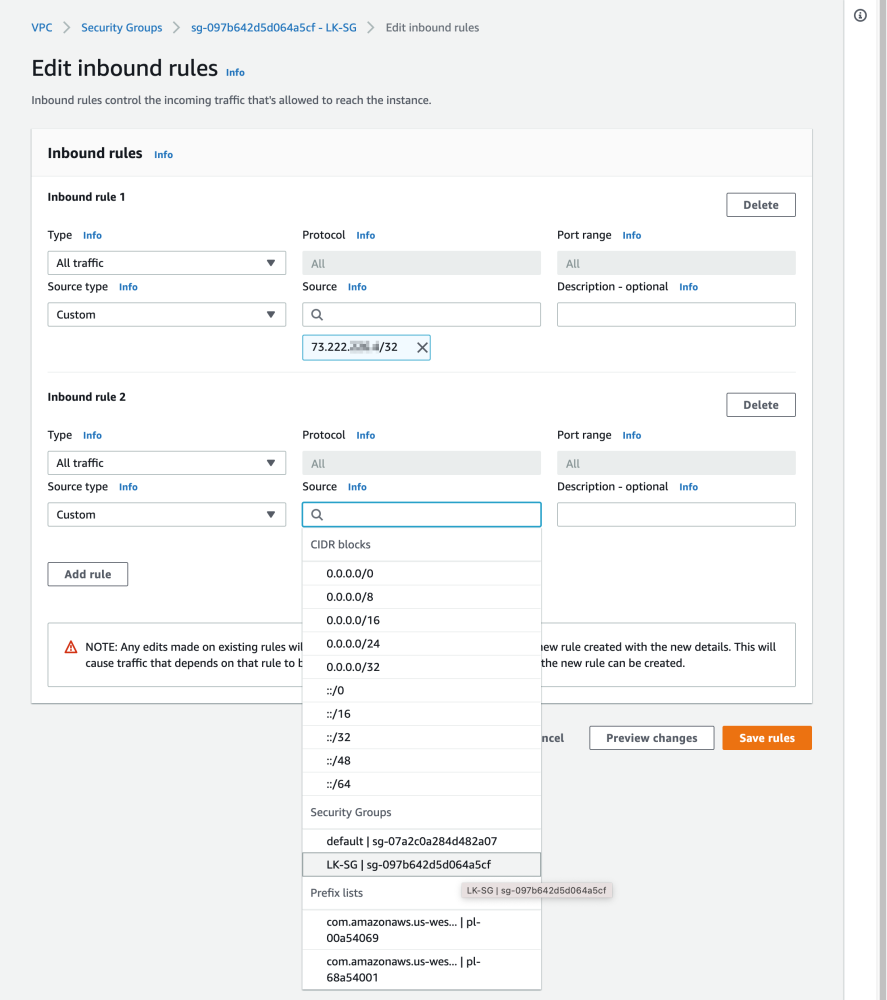887x1000 pixels.
Task: Open Type dropdown for inbound rule 1
Action: pos(167,263)
